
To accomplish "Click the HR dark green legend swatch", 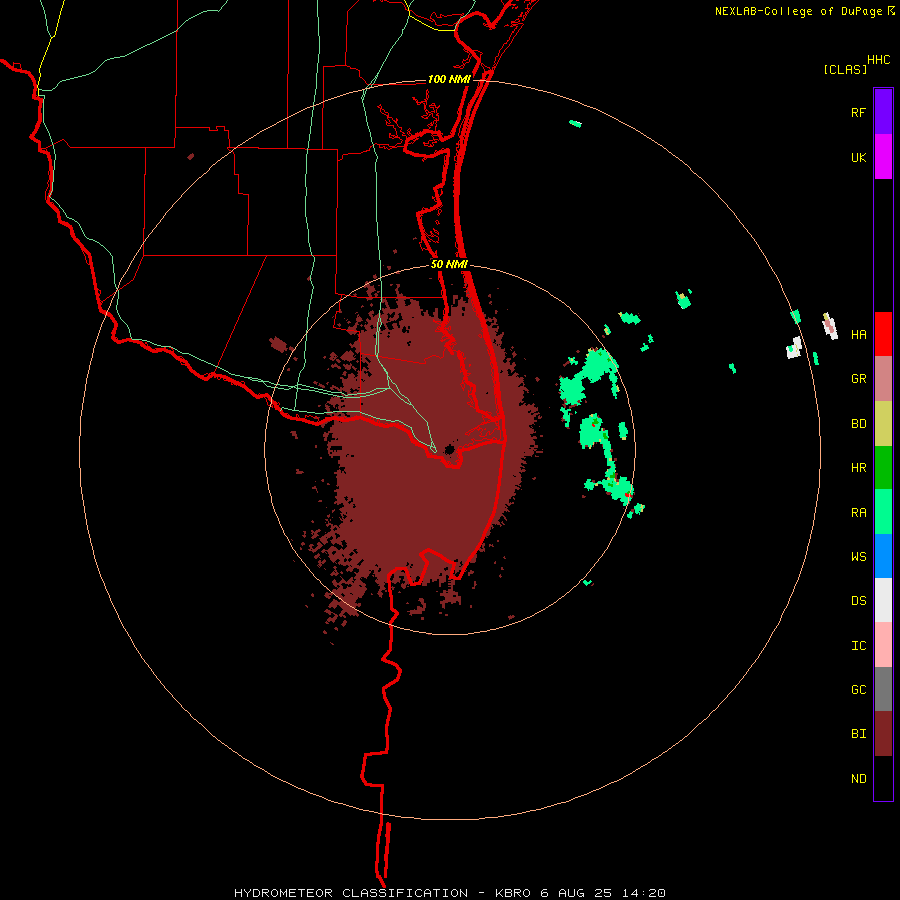I will [883, 467].
